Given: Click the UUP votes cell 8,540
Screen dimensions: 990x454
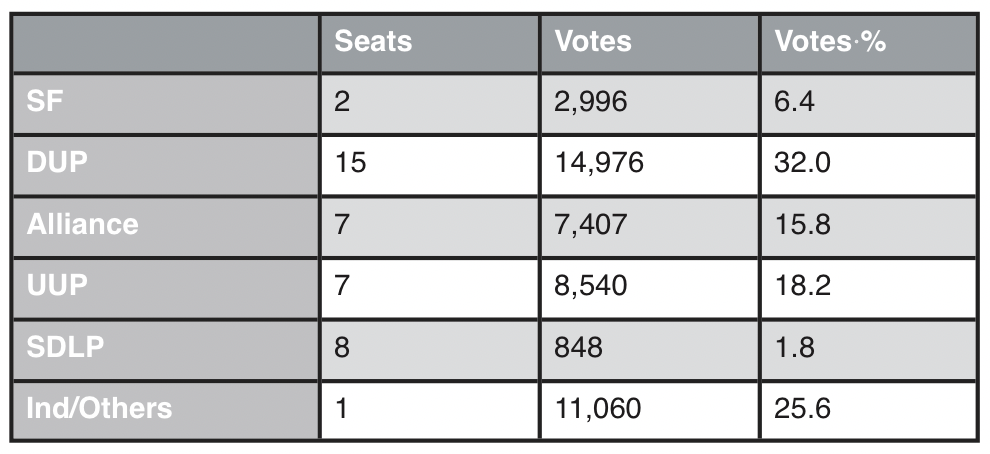Looking at the screenshot, I should click(590, 286).
